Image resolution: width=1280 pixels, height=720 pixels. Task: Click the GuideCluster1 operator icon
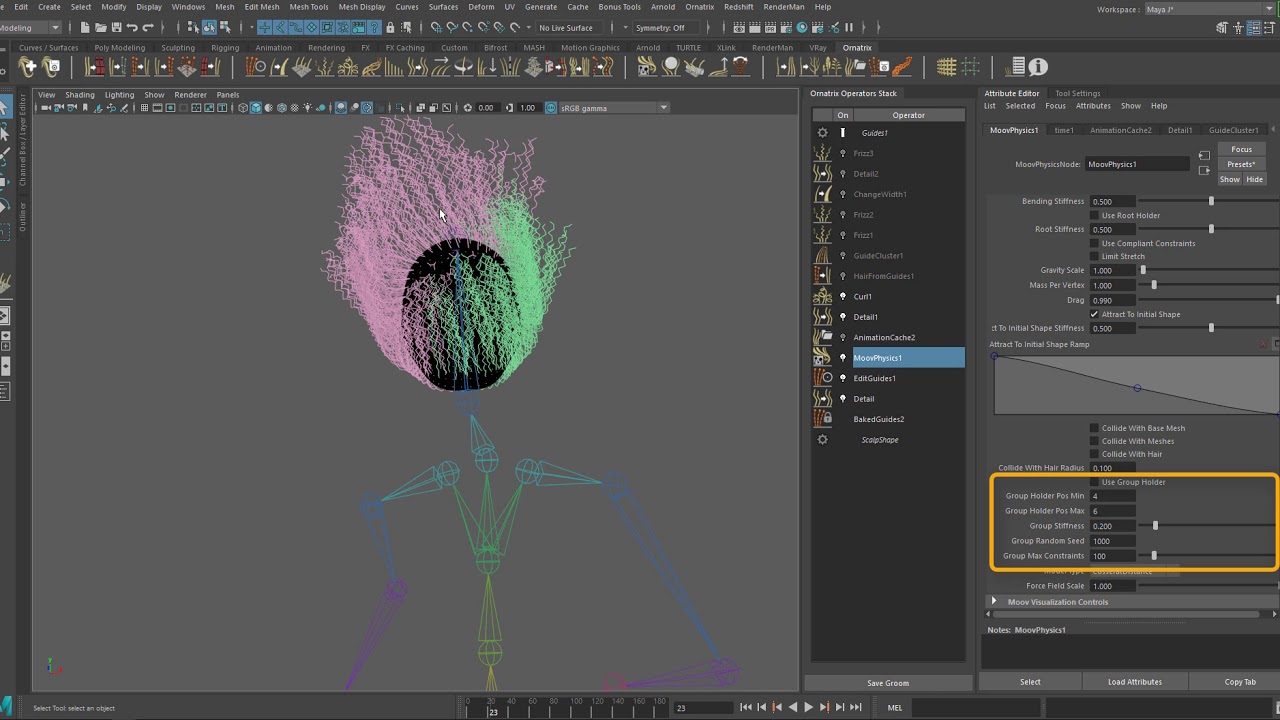823,255
